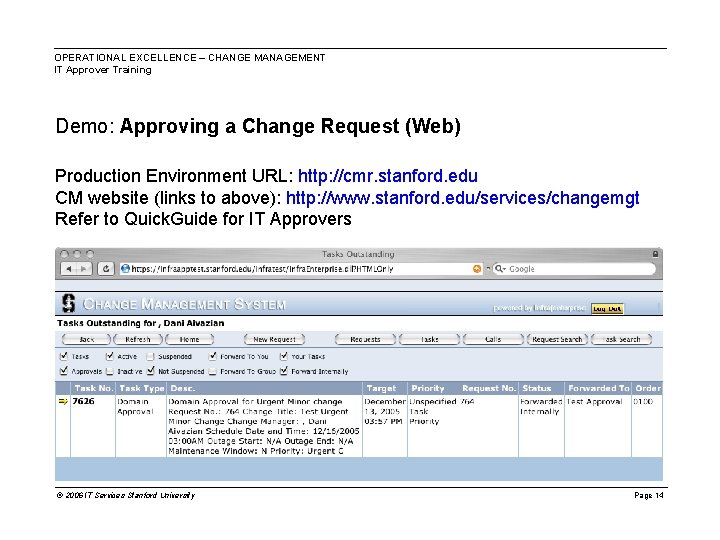Go to Home in the toolbar

point(189,339)
